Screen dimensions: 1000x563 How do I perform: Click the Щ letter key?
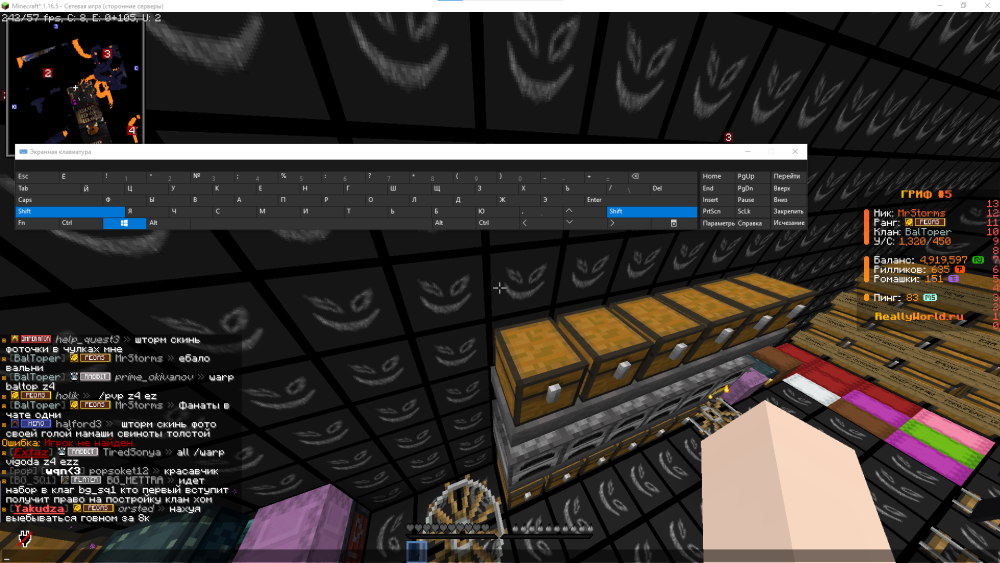(x=453, y=188)
